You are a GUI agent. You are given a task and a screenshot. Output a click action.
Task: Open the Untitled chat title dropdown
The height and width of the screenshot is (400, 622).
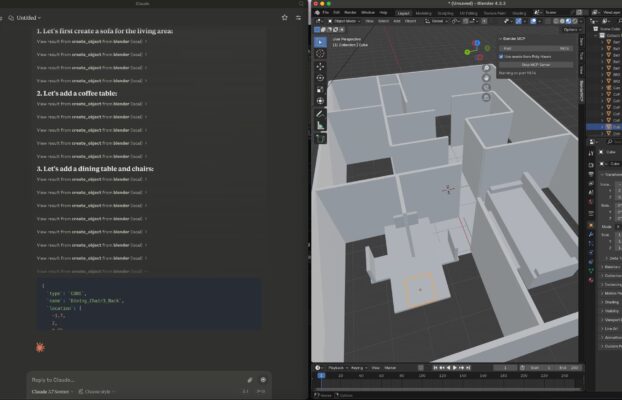(x=27, y=18)
